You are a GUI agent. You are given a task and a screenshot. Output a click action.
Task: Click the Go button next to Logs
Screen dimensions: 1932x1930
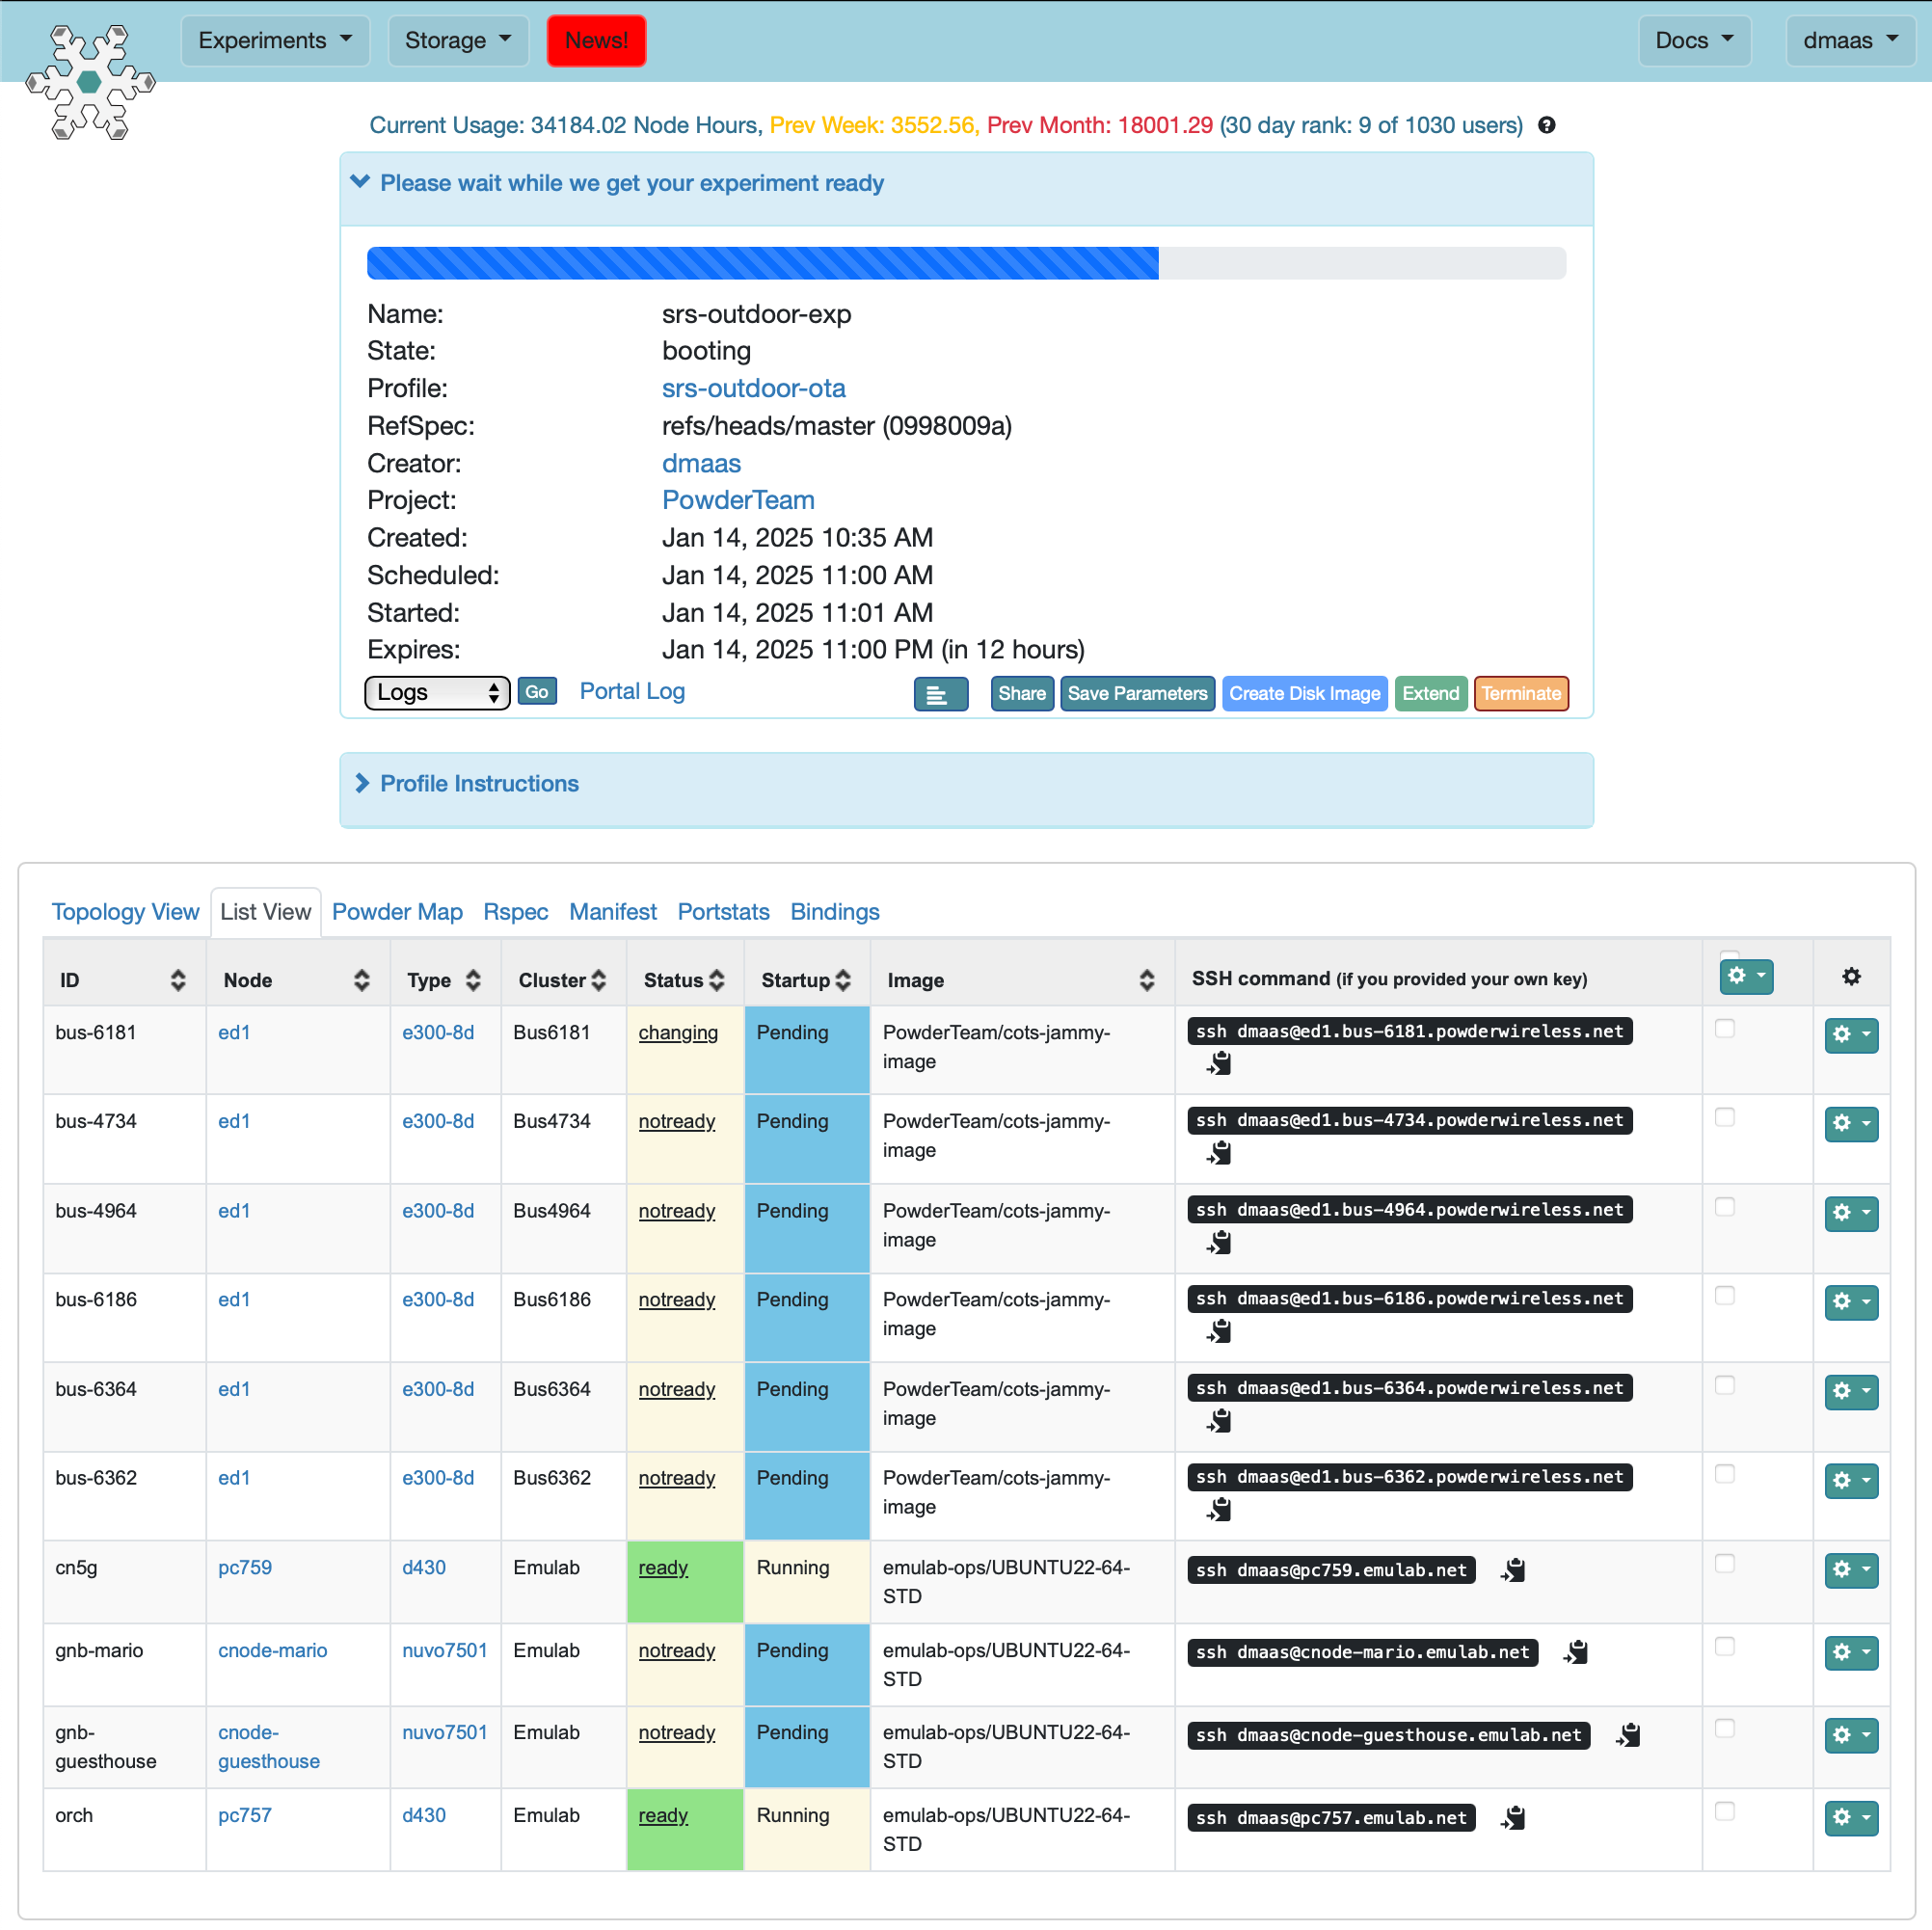point(537,692)
